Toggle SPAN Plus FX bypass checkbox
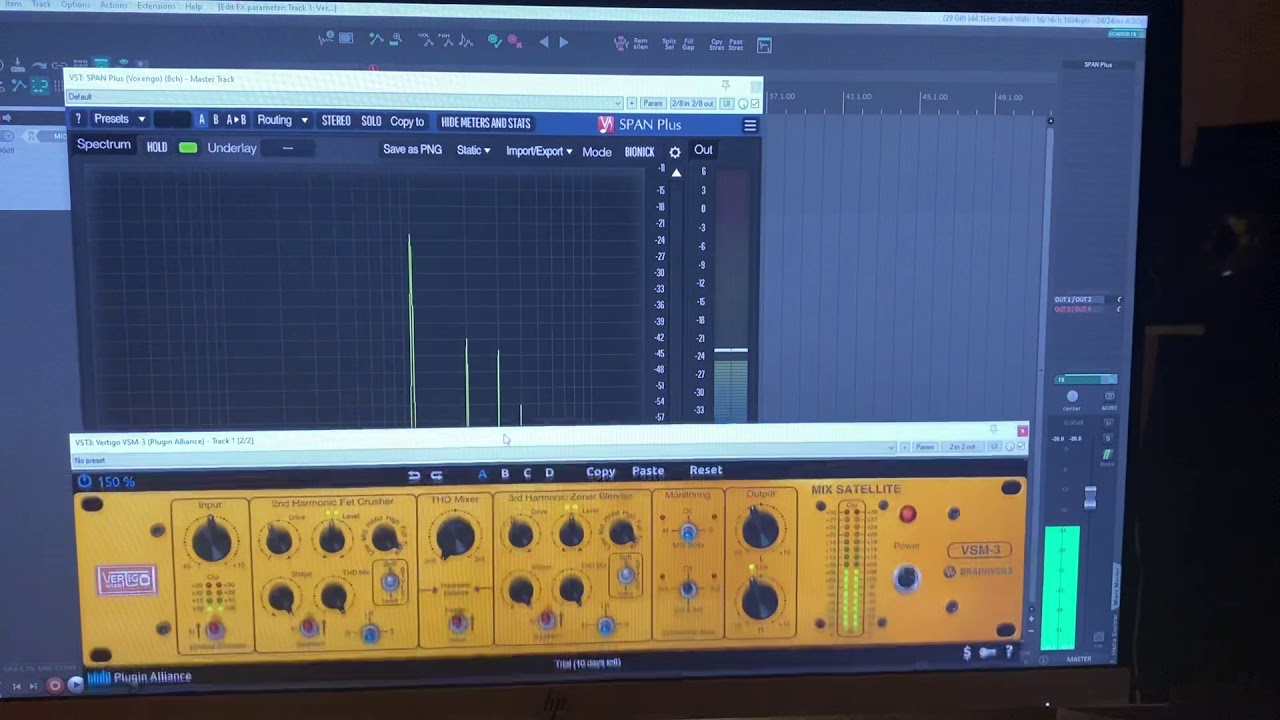 coord(754,103)
